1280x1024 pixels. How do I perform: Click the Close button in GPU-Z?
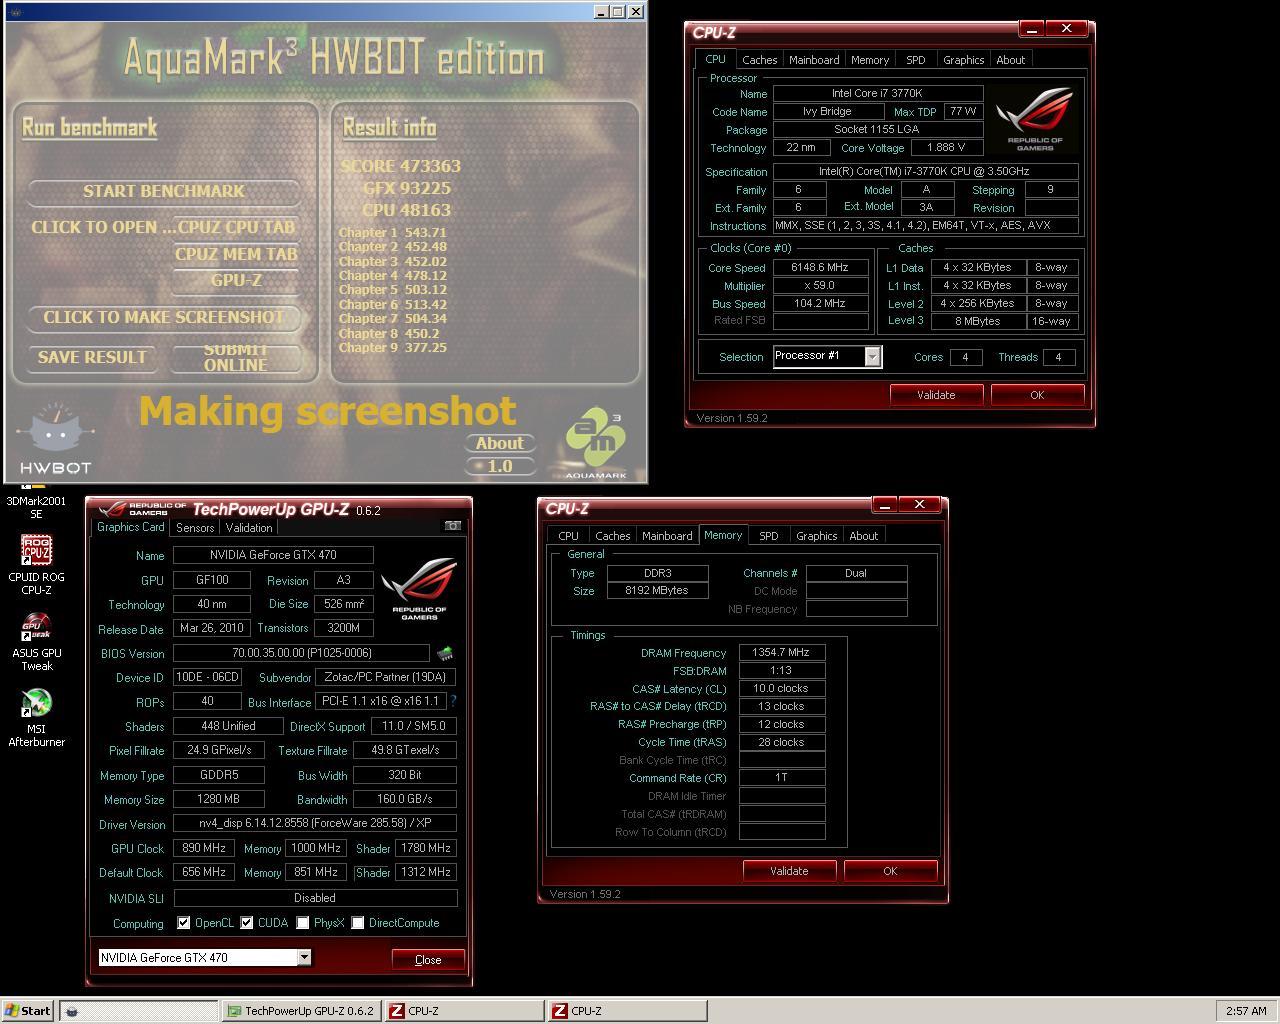428,959
